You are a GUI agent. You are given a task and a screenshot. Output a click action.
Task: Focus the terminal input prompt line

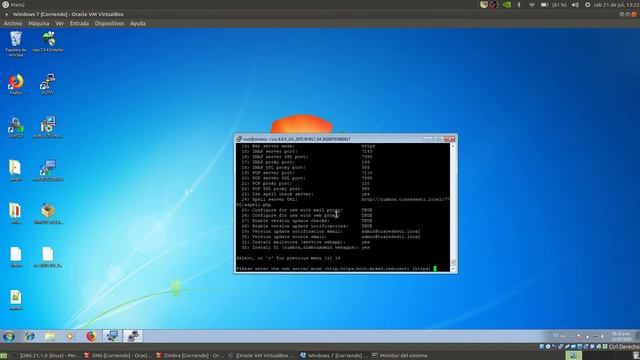click(x=336, y=269)
